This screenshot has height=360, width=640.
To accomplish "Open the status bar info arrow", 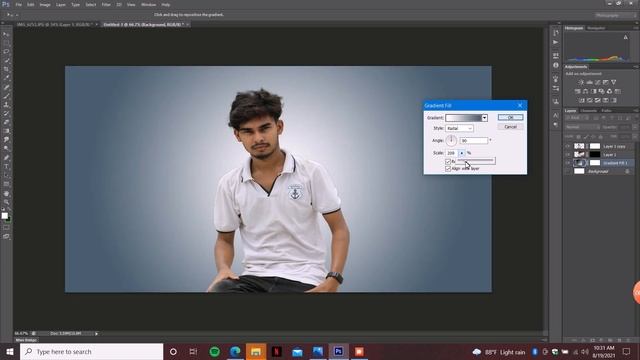I will (97, 334).
